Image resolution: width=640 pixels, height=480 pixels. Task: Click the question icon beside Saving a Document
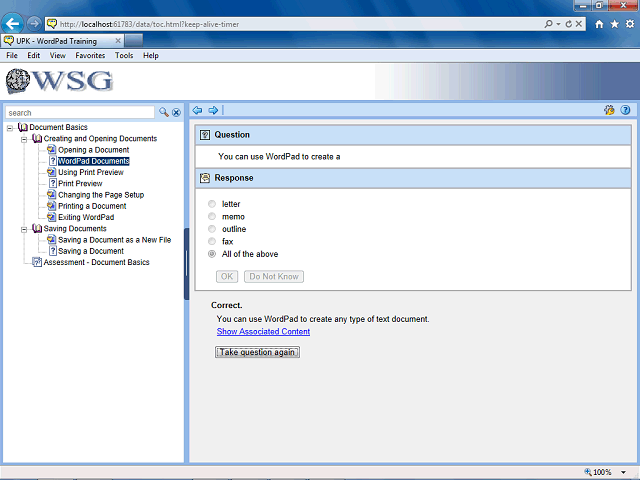click(x=53, y=251)
